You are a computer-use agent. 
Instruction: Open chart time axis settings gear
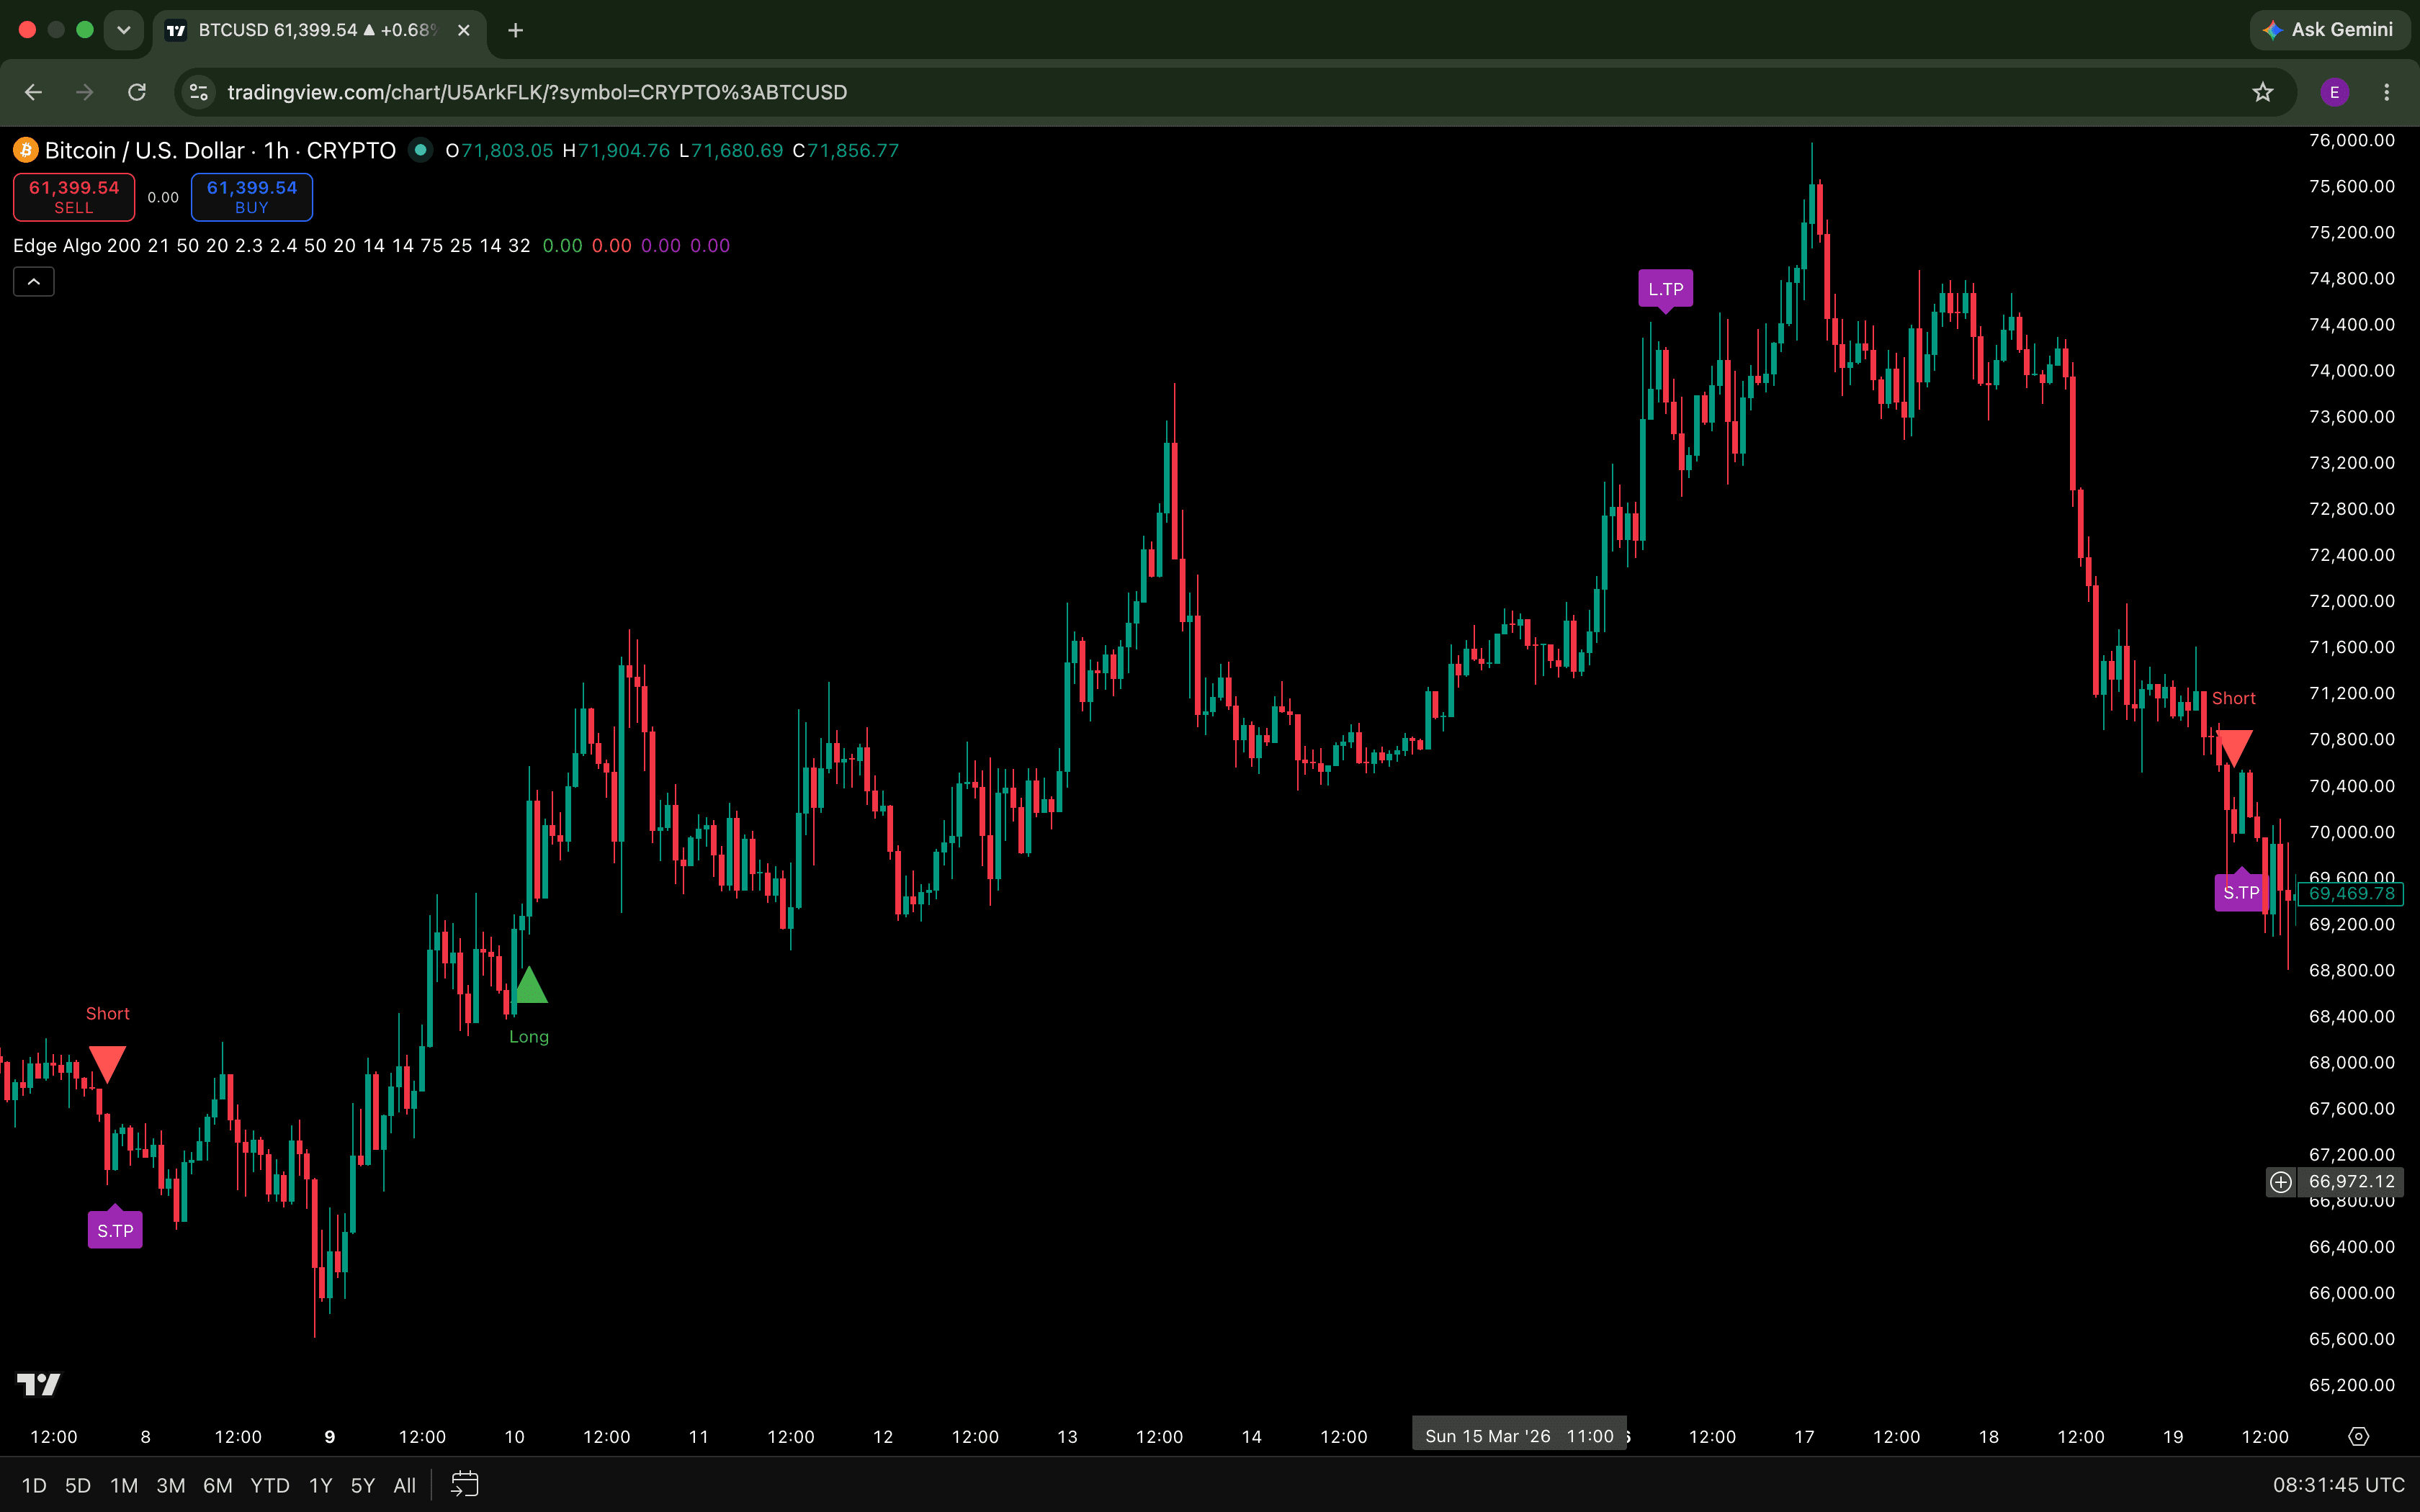tap(2358, 1436)
